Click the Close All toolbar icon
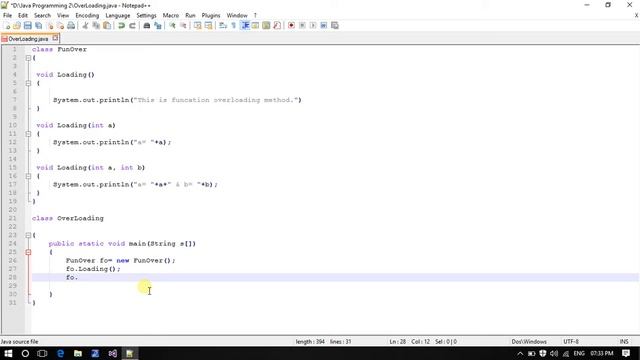Screen dimensions: 640x360 pyautogui.click(x=60, y=25)
